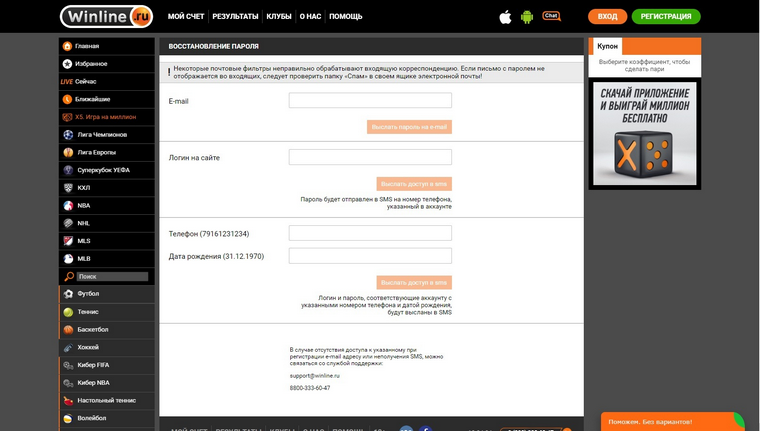This screenshot has height=431, width=760.
Task: Click the Суперкубок УЕФА icon
Action: click(x=68, y=170)
